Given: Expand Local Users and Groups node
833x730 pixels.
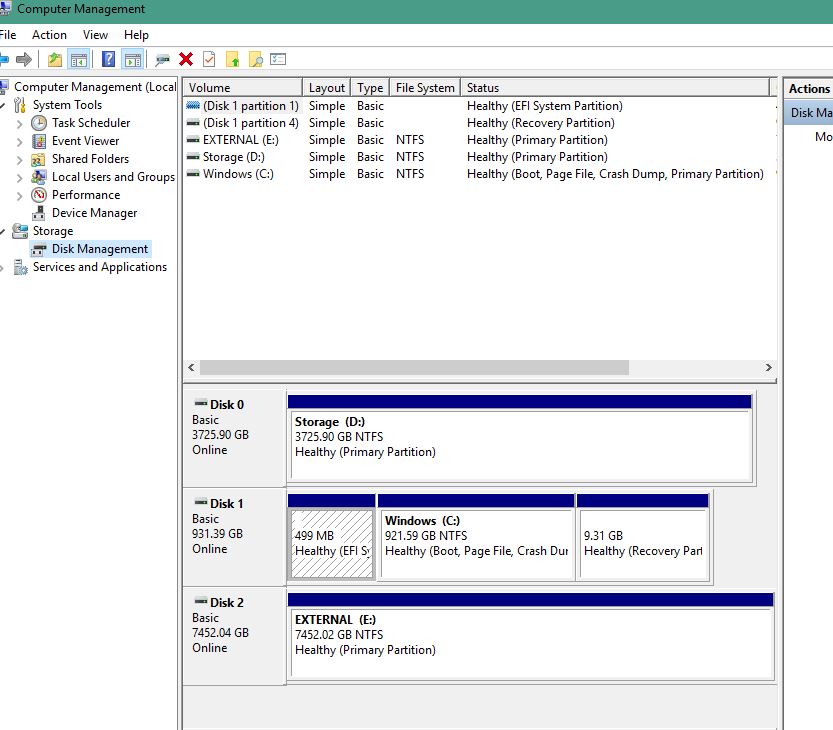Looking at the screenshot, I should [20, 178].
